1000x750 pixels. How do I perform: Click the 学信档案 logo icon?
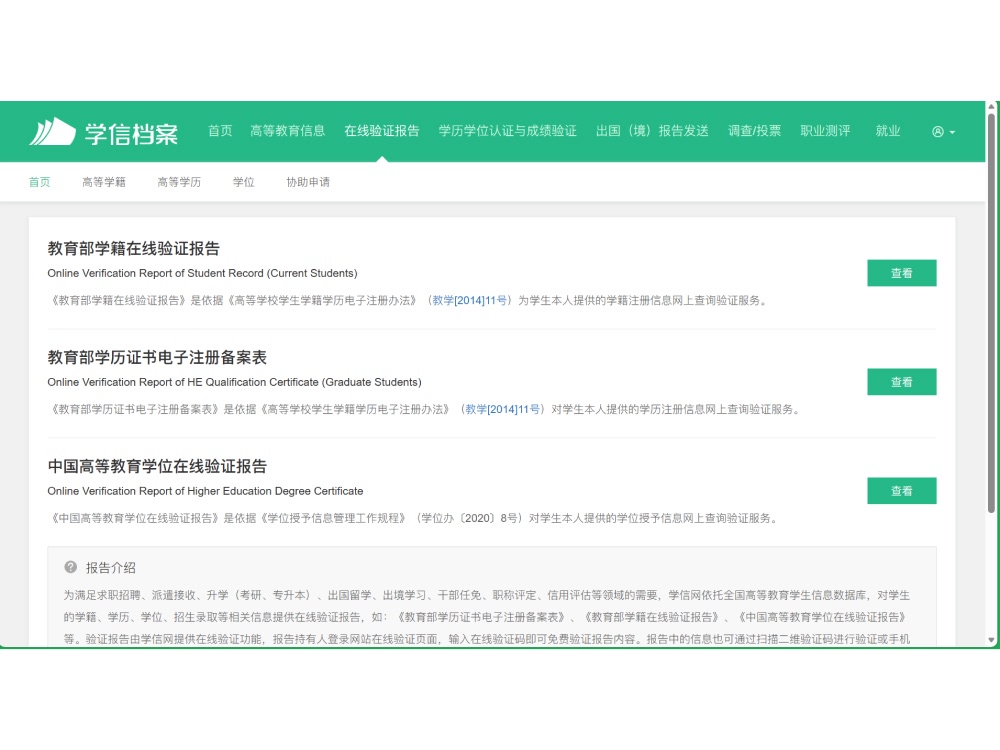click(52, 132)
